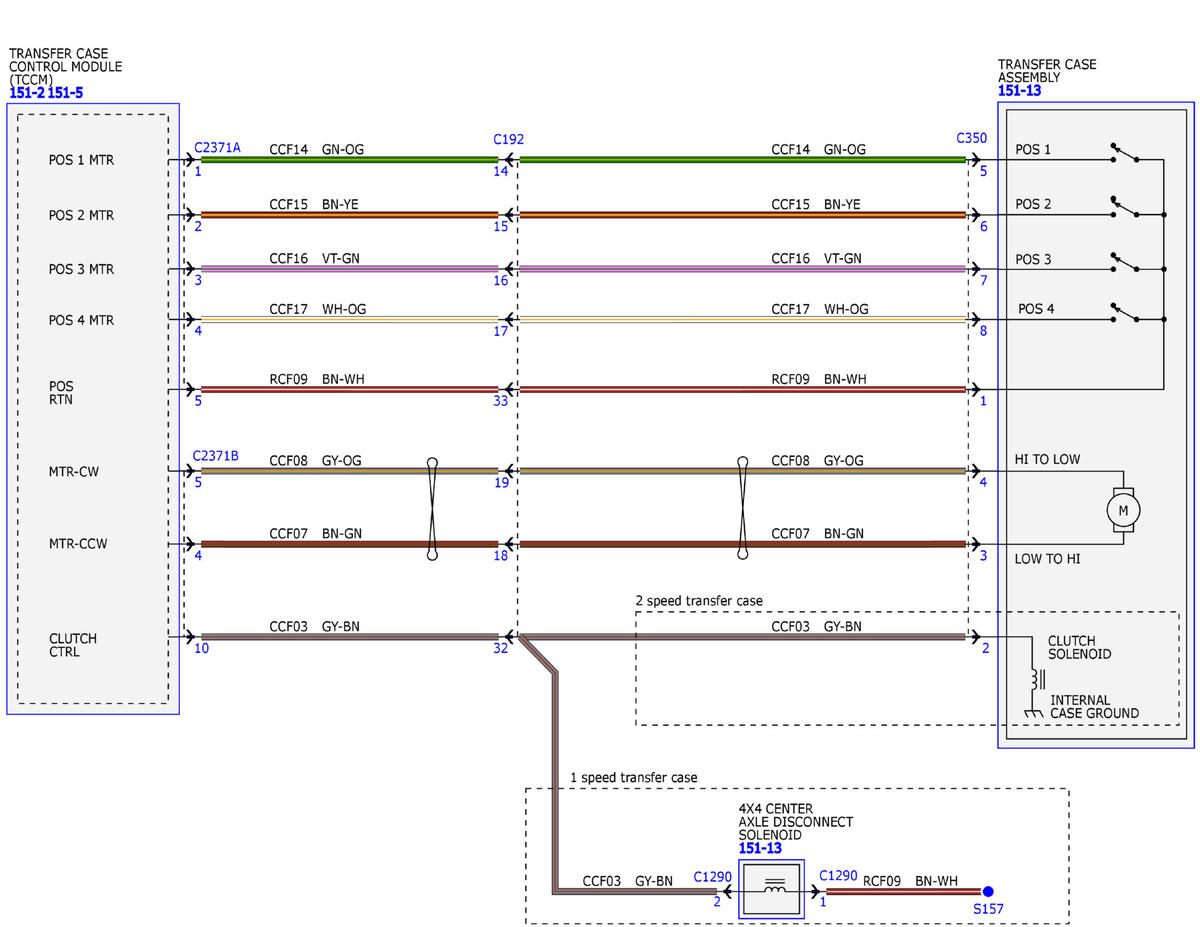Click the RCF09 BN-WH wire at S157
Viewport: 1200px width, 927px height.
tap(903, 891)
